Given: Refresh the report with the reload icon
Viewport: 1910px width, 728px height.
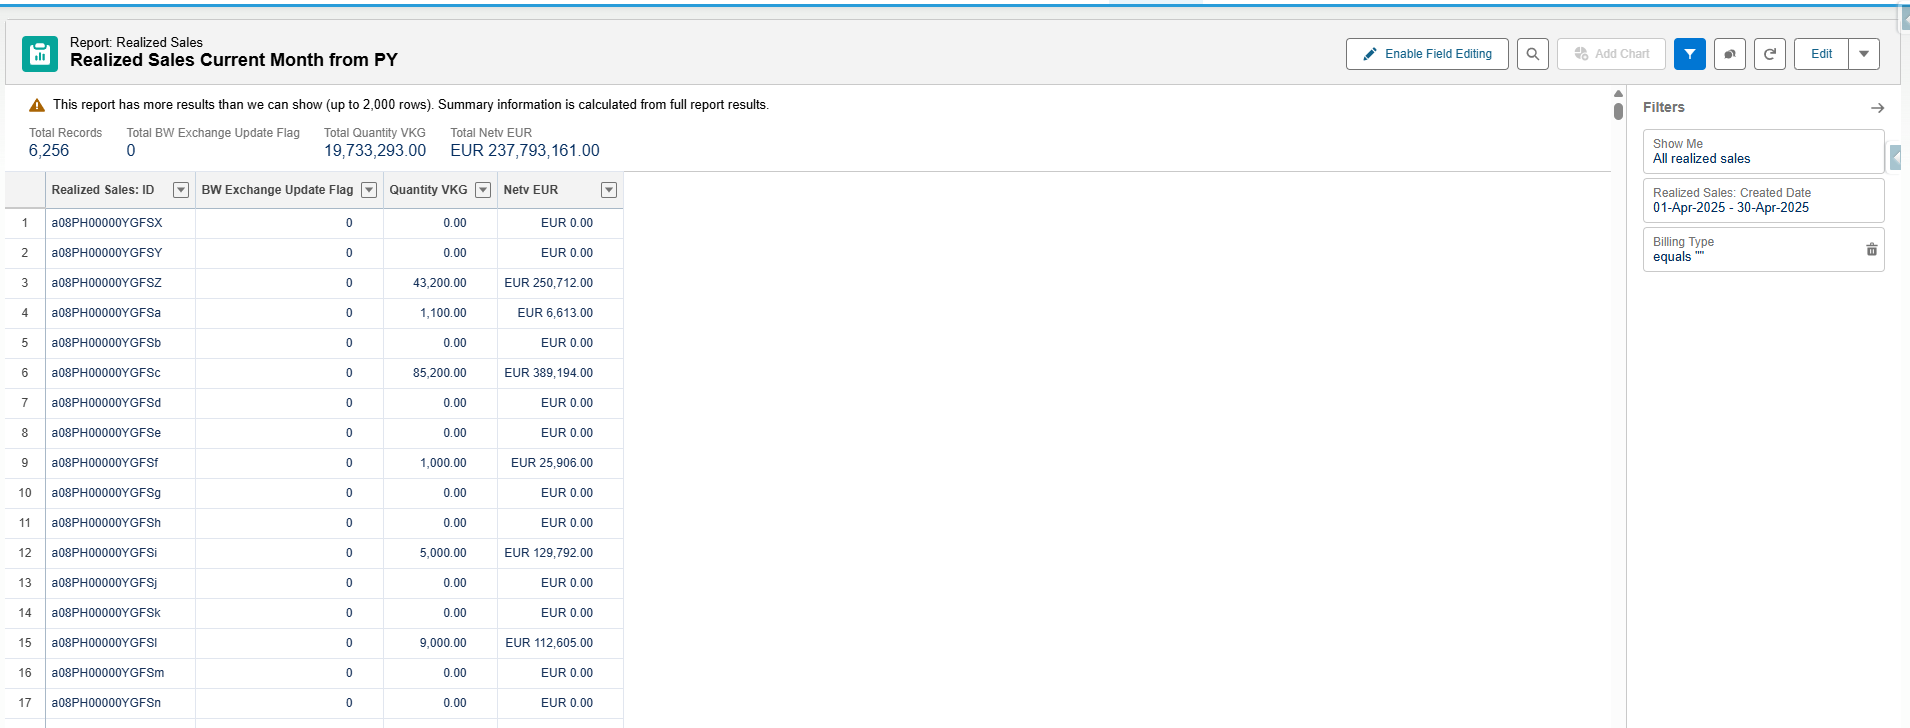Looking at the screenshot, I should click(x=1769, y=54).
